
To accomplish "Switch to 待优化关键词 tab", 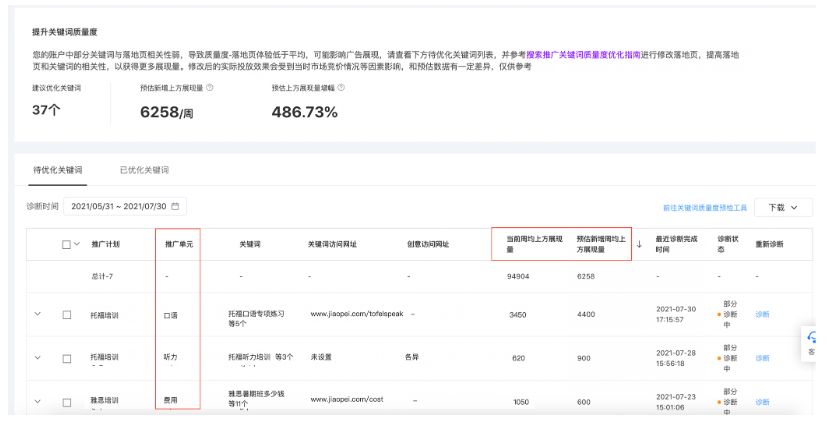I will [57, 170].
